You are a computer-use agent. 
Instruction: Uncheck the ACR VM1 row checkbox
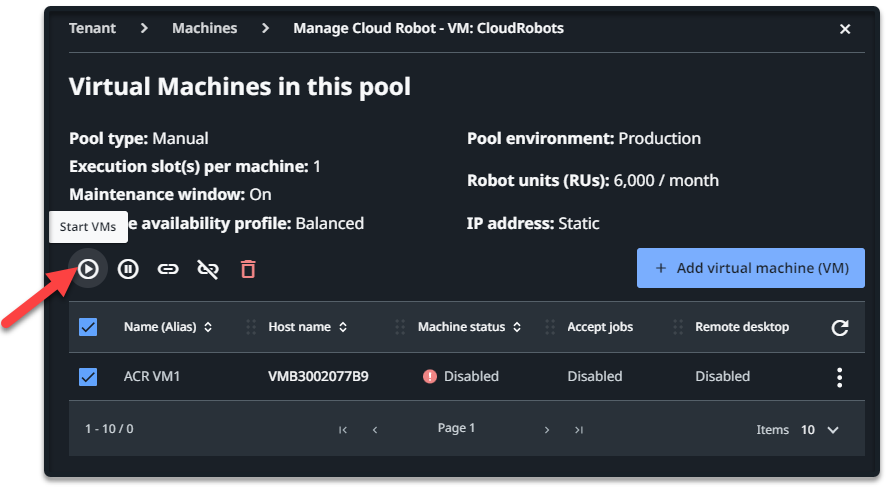pyautogui.click(x=88, y=377)
